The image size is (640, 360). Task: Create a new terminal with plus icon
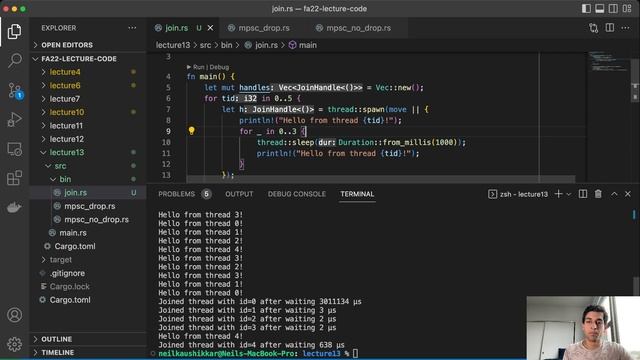pyautogui.click(x=558, y=194)
